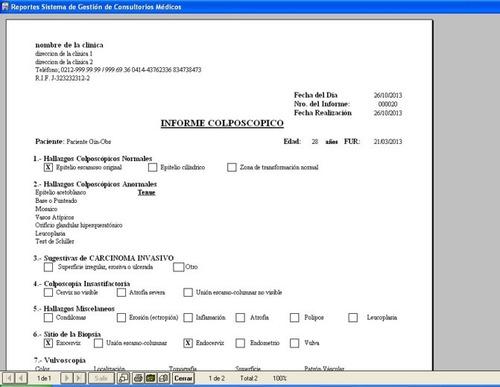500x387 pixels.
Task: Click the Salir button
Action: click(x=101, y=378)
